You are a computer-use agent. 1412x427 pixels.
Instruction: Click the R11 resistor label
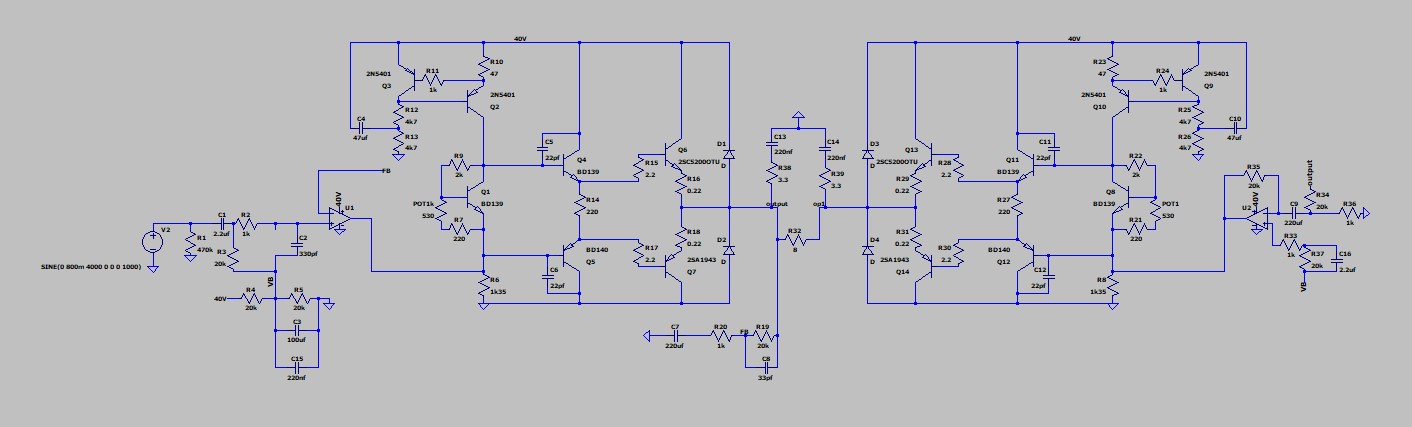(x=433, y=71)
